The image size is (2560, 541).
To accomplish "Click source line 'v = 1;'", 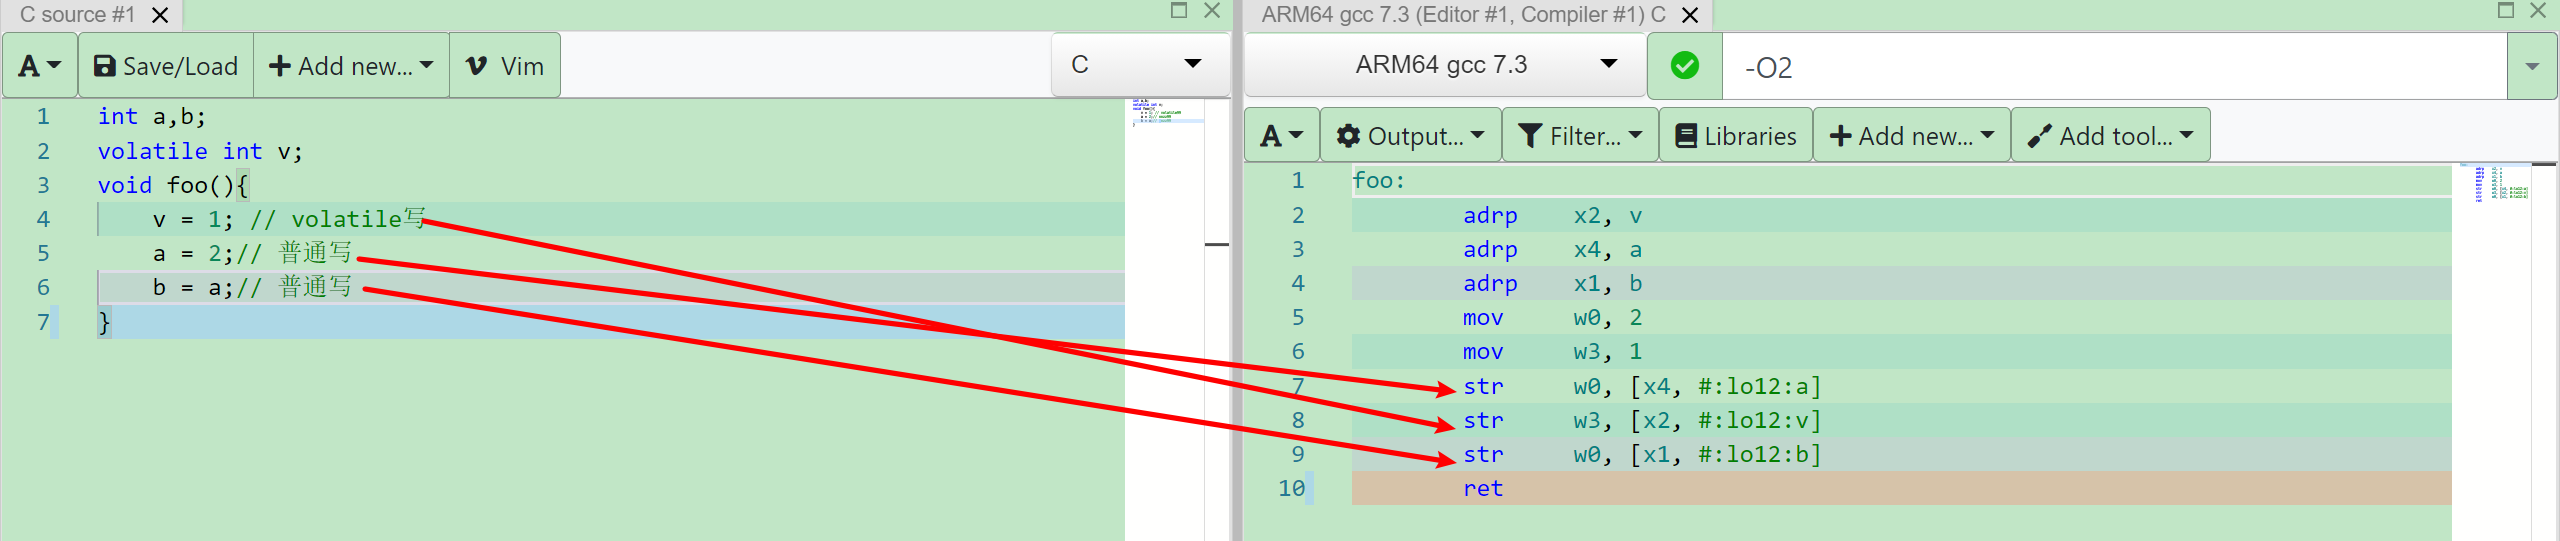I will point(193,219).
